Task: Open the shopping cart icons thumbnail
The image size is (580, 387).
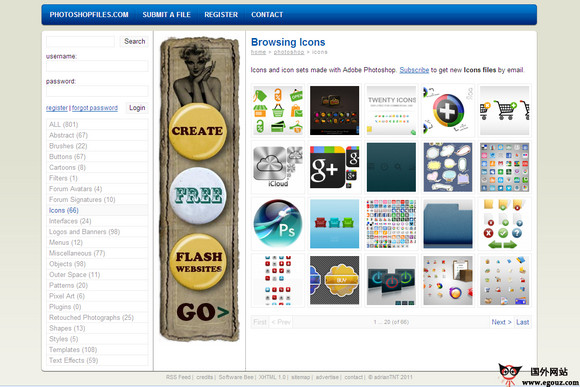Action: pyautogui.click(x=505, y=111)
